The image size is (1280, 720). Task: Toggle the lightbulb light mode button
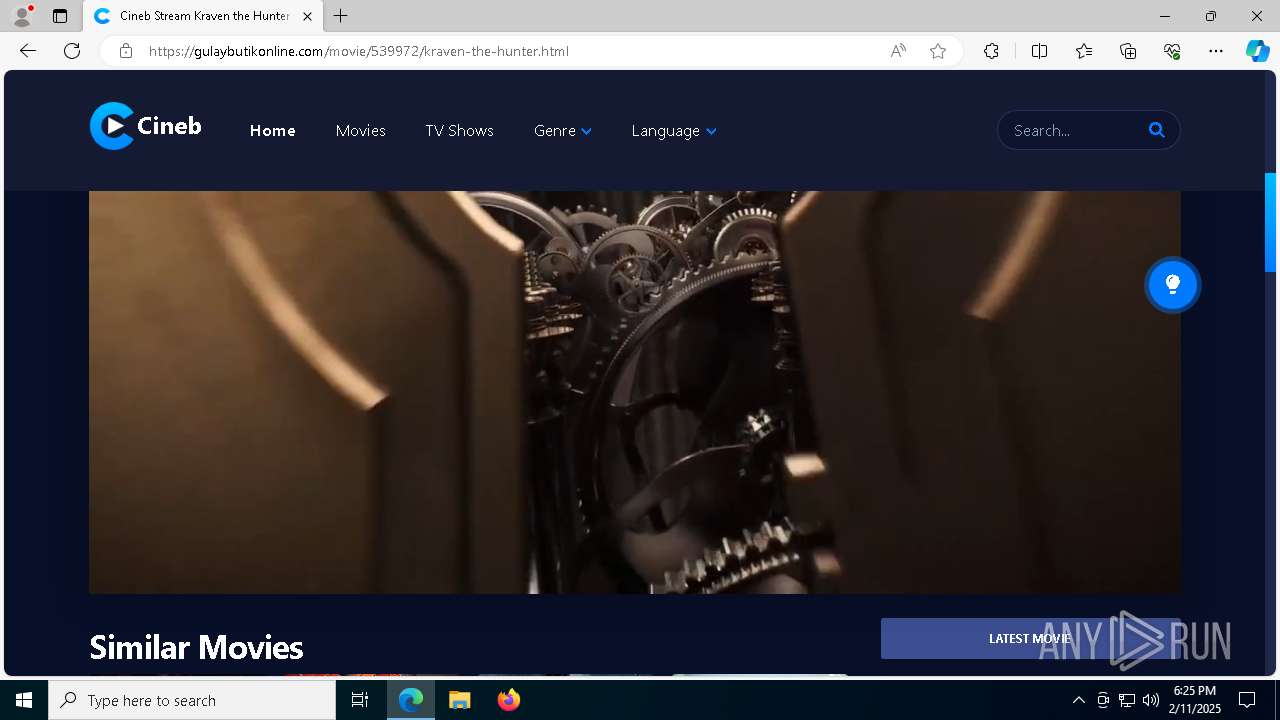tap(1173, 285)
